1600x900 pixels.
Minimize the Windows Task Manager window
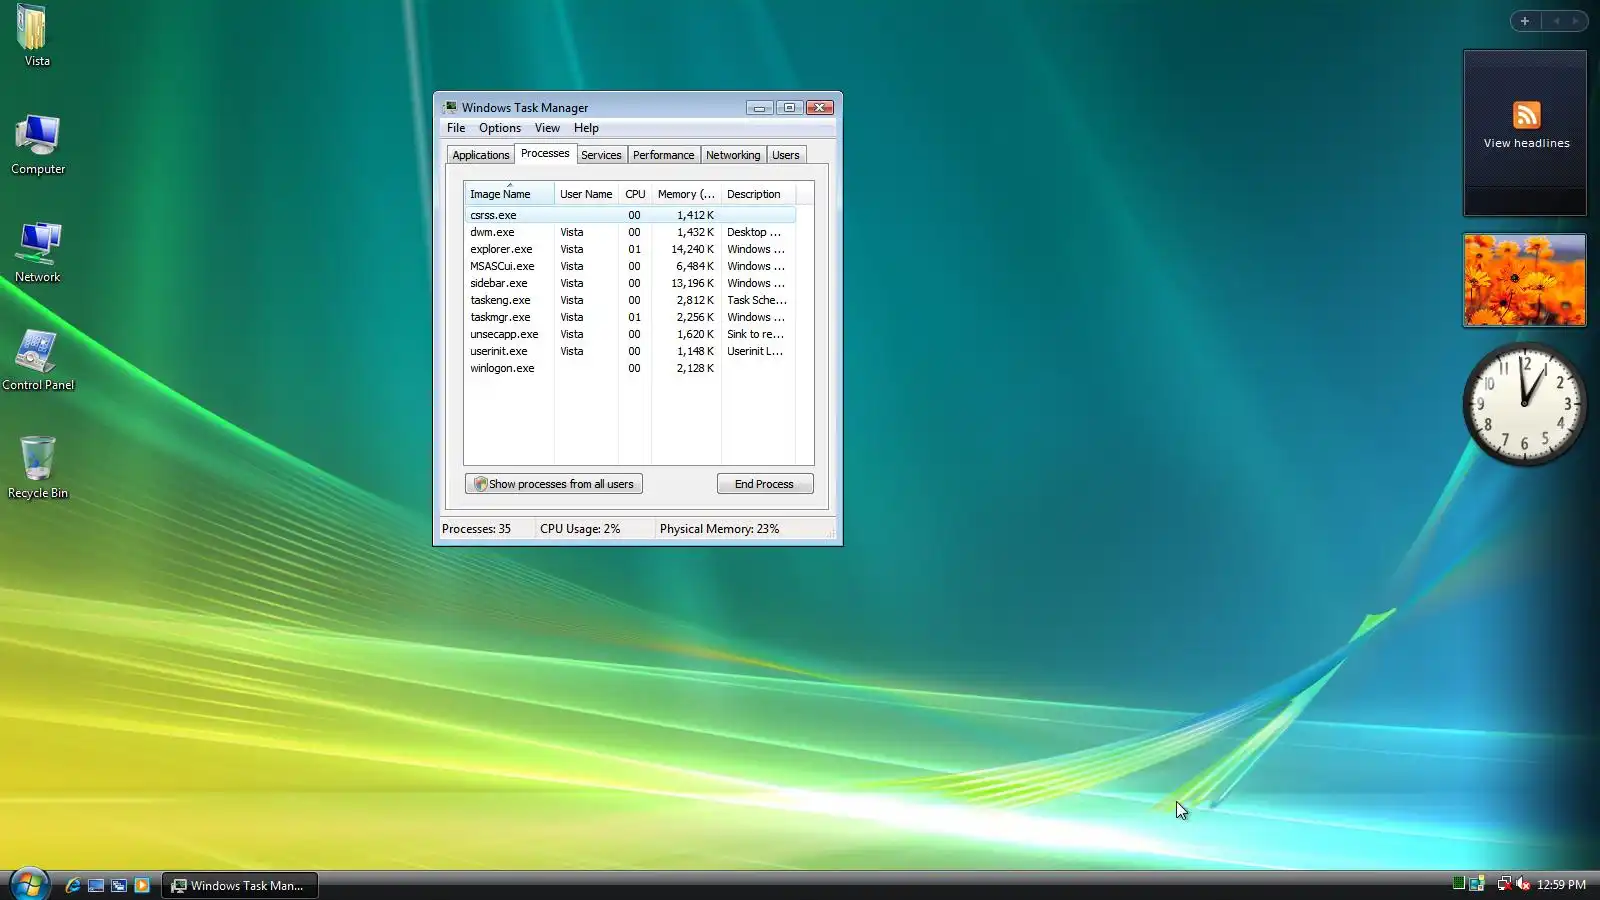(760, 107)
